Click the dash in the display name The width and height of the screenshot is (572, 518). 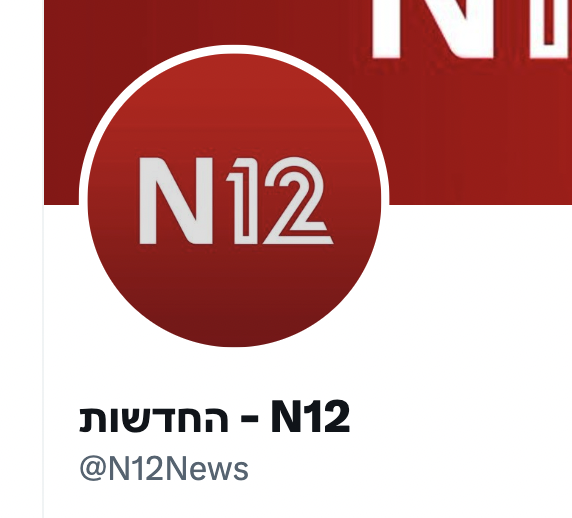click(250, 420)
